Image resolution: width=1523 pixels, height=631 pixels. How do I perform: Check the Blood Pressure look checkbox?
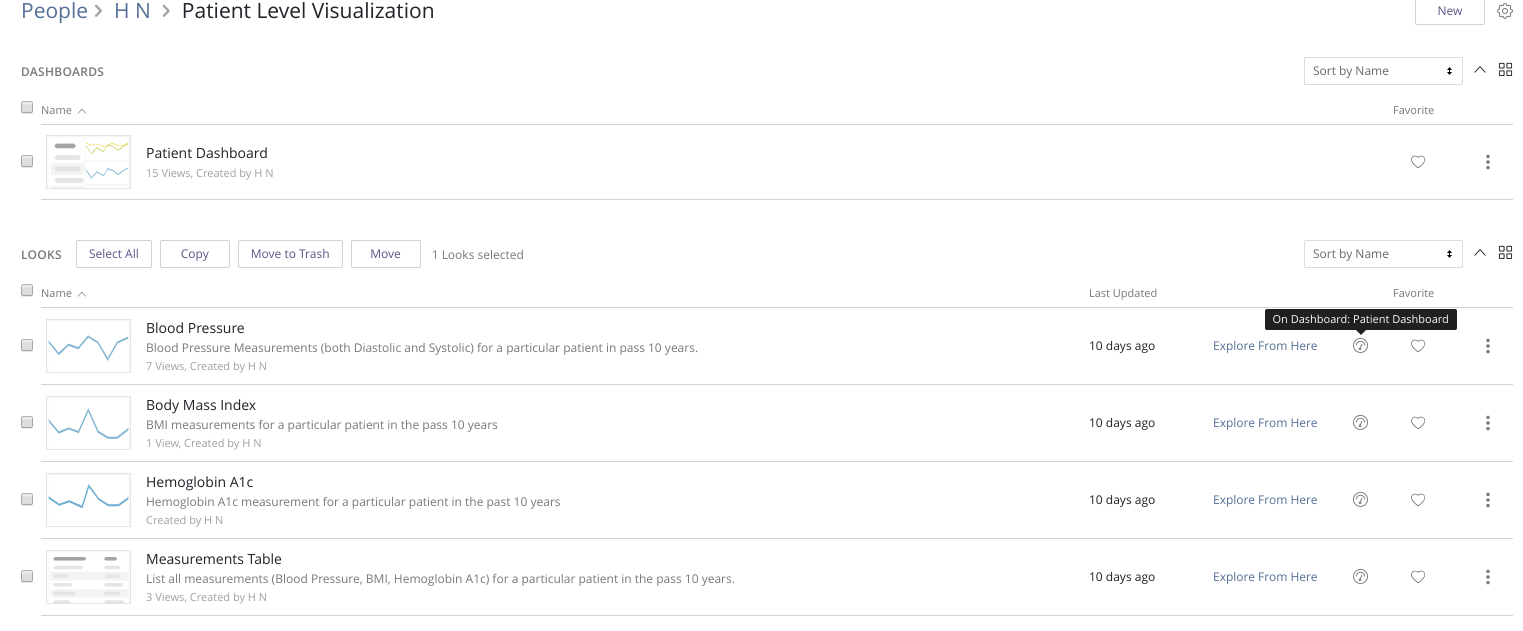point(27,345)
